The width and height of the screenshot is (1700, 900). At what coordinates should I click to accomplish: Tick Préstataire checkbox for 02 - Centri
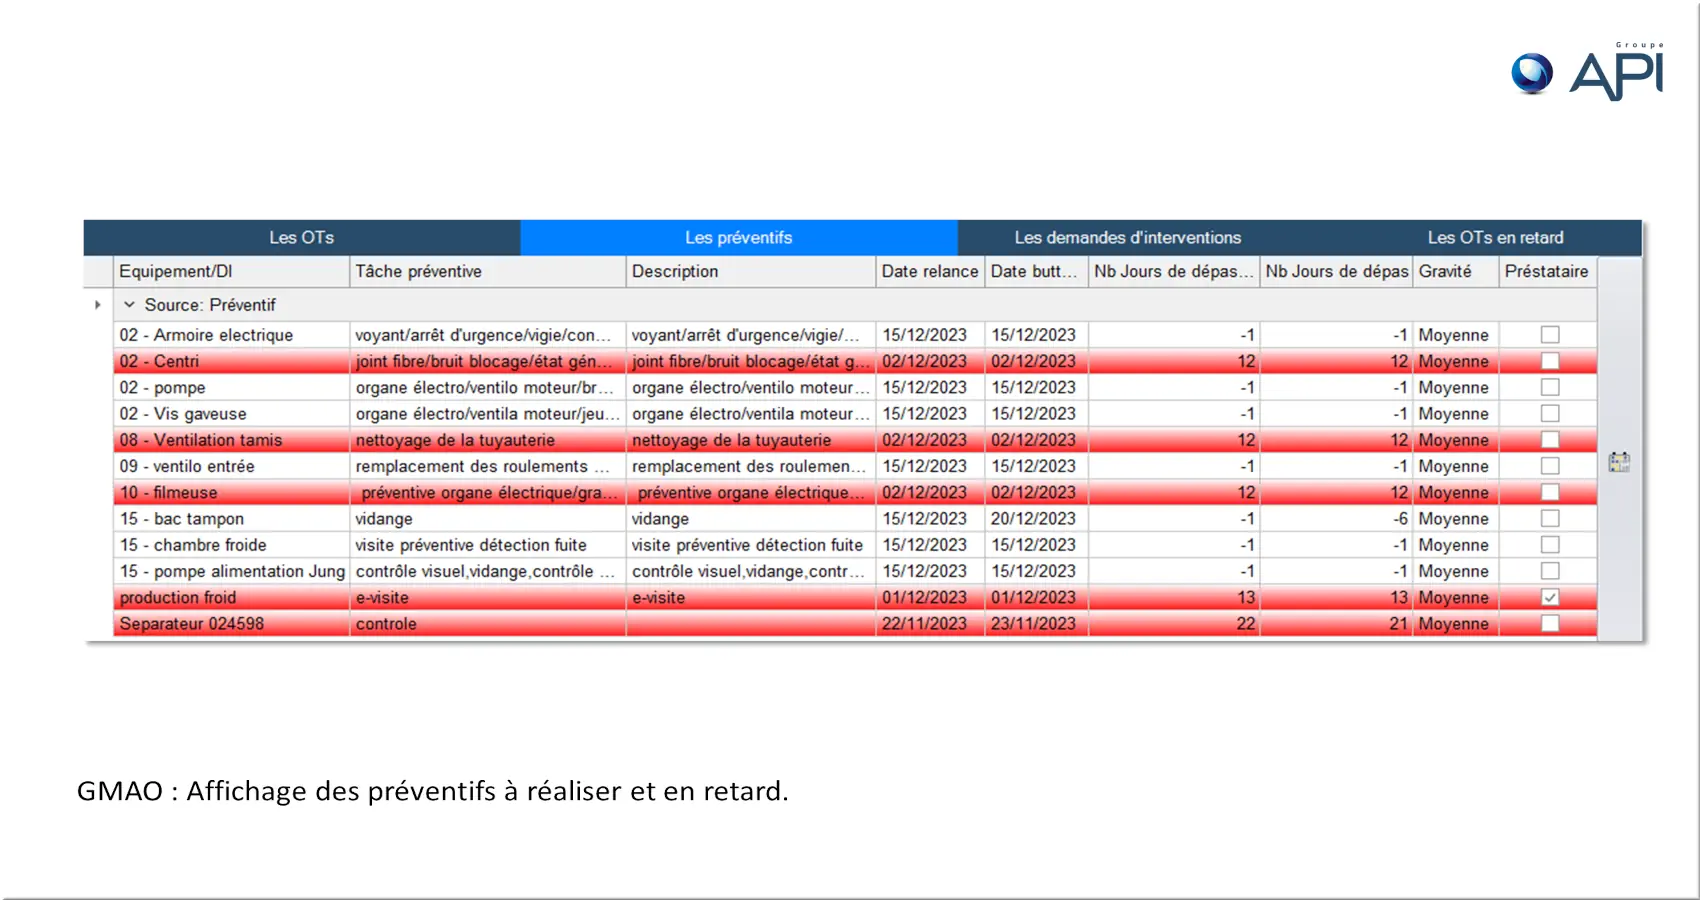coord(1550,361)
